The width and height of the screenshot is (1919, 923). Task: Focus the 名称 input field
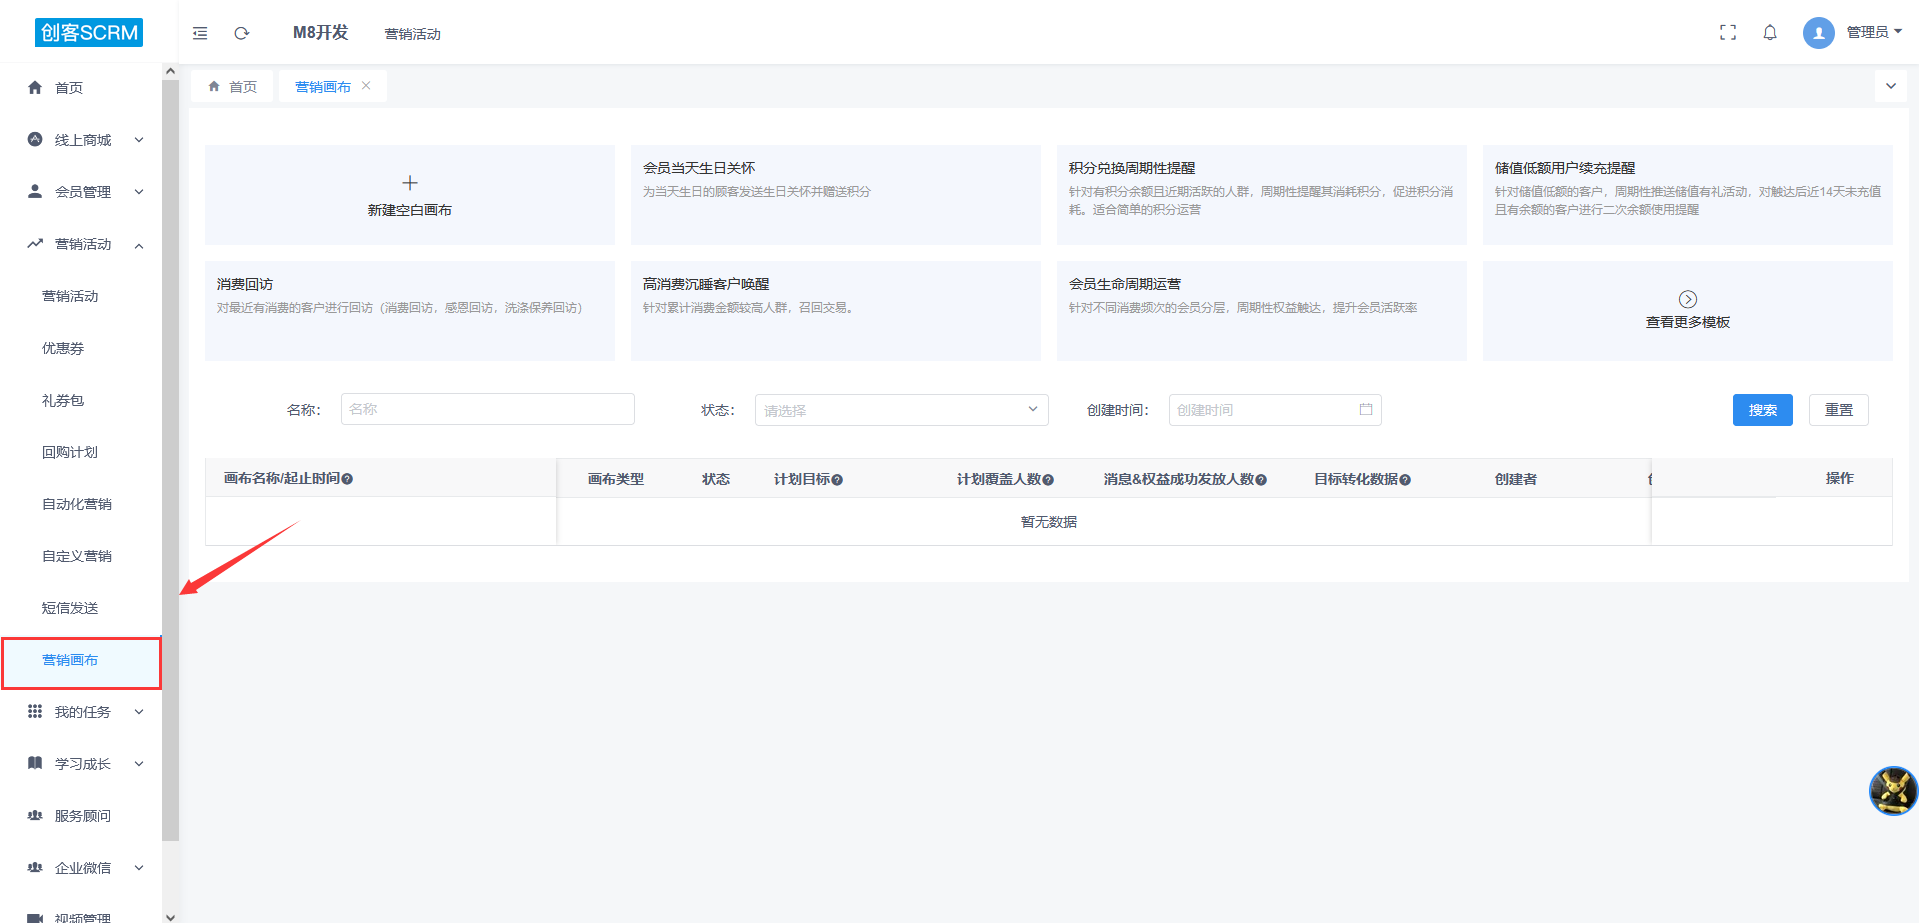488,409
